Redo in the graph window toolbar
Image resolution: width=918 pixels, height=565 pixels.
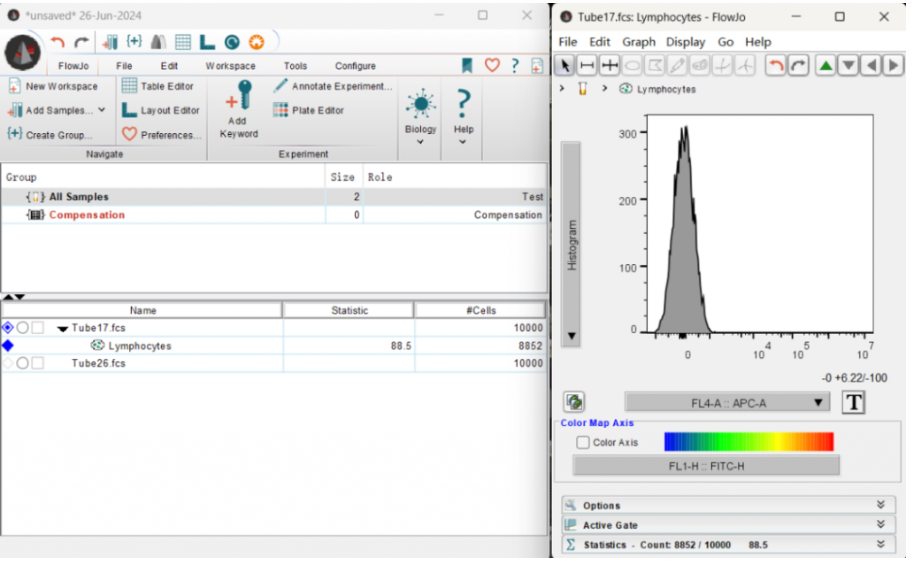pos(799,65)
